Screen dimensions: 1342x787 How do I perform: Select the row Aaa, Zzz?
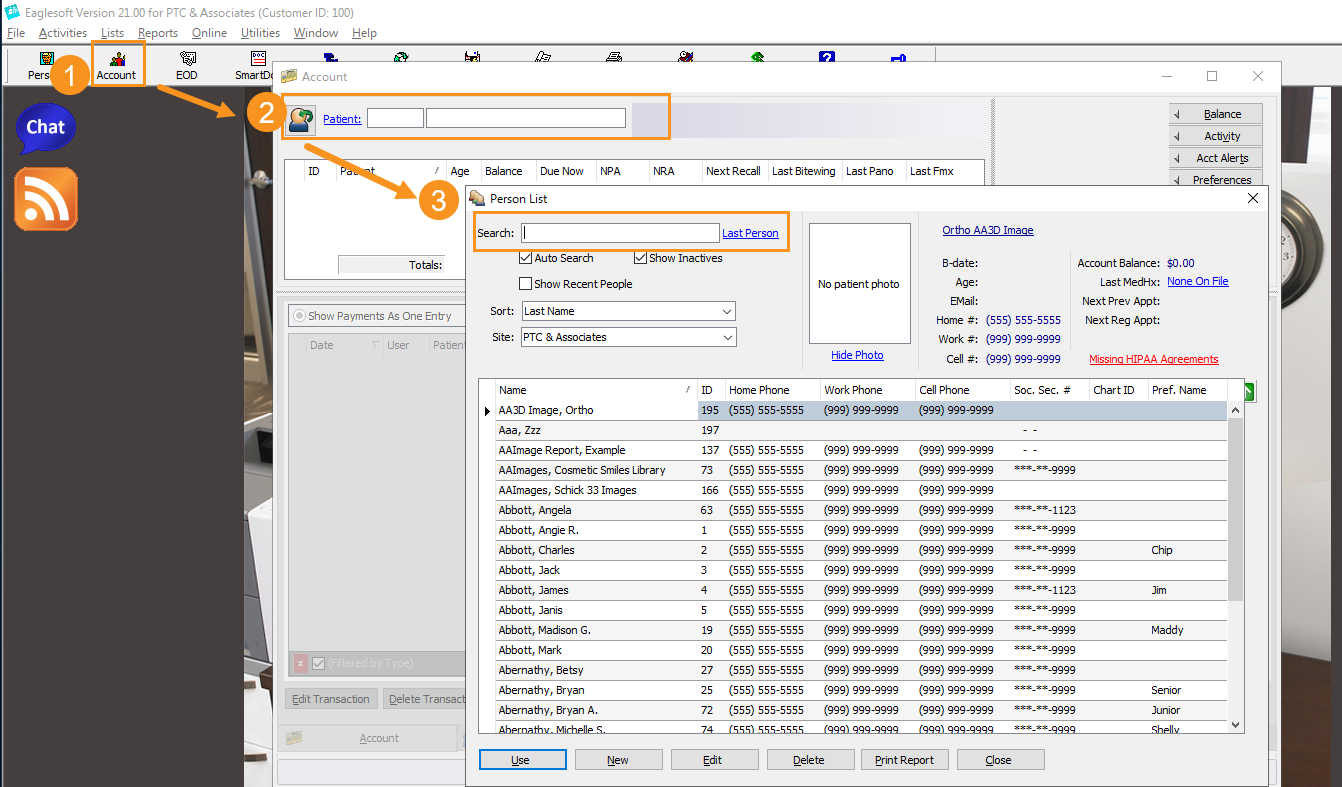coord(861,430)
